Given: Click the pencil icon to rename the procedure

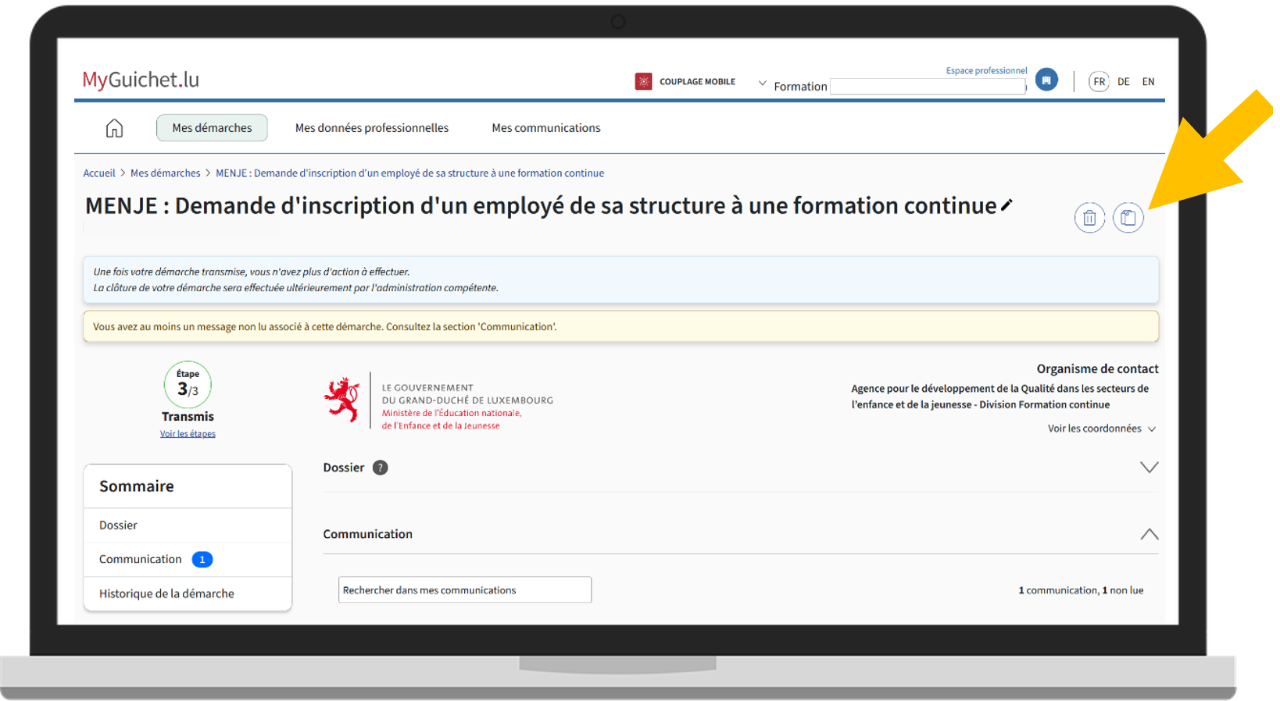Looking at the screenshot, I should point(1007,206).
